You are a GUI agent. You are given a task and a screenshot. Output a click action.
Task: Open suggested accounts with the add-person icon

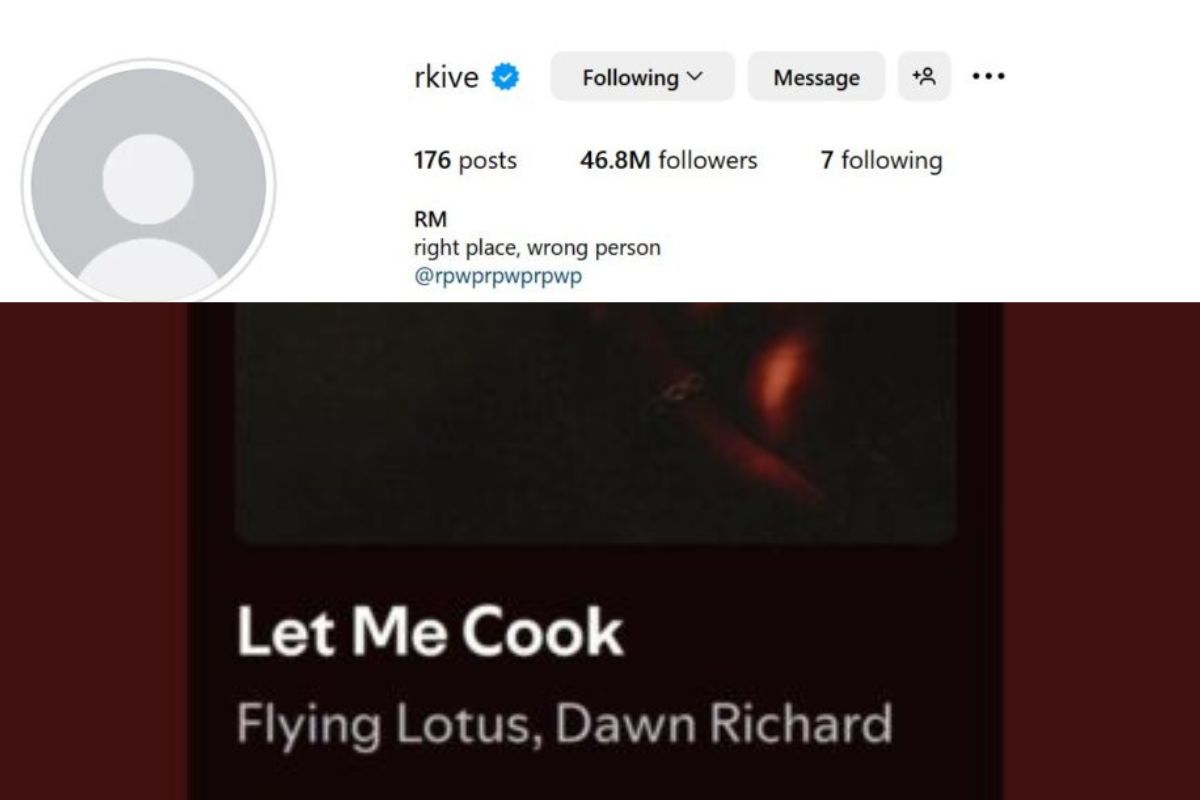point(923,76)
